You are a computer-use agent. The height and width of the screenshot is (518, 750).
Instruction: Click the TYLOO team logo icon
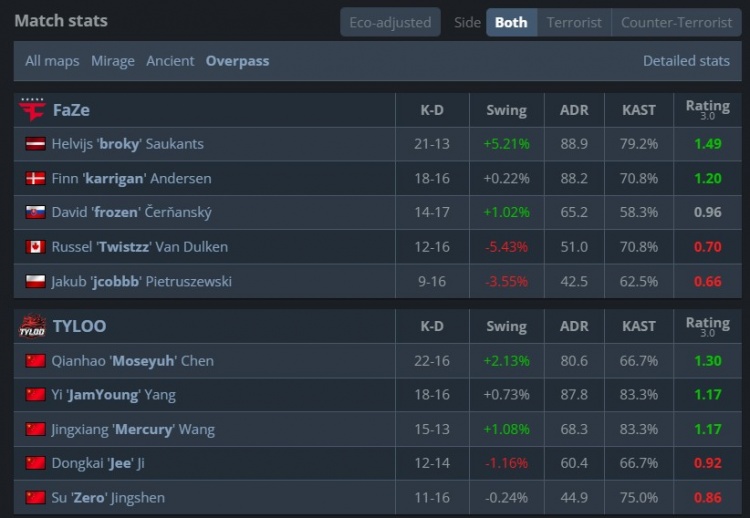tap(32, 326)
